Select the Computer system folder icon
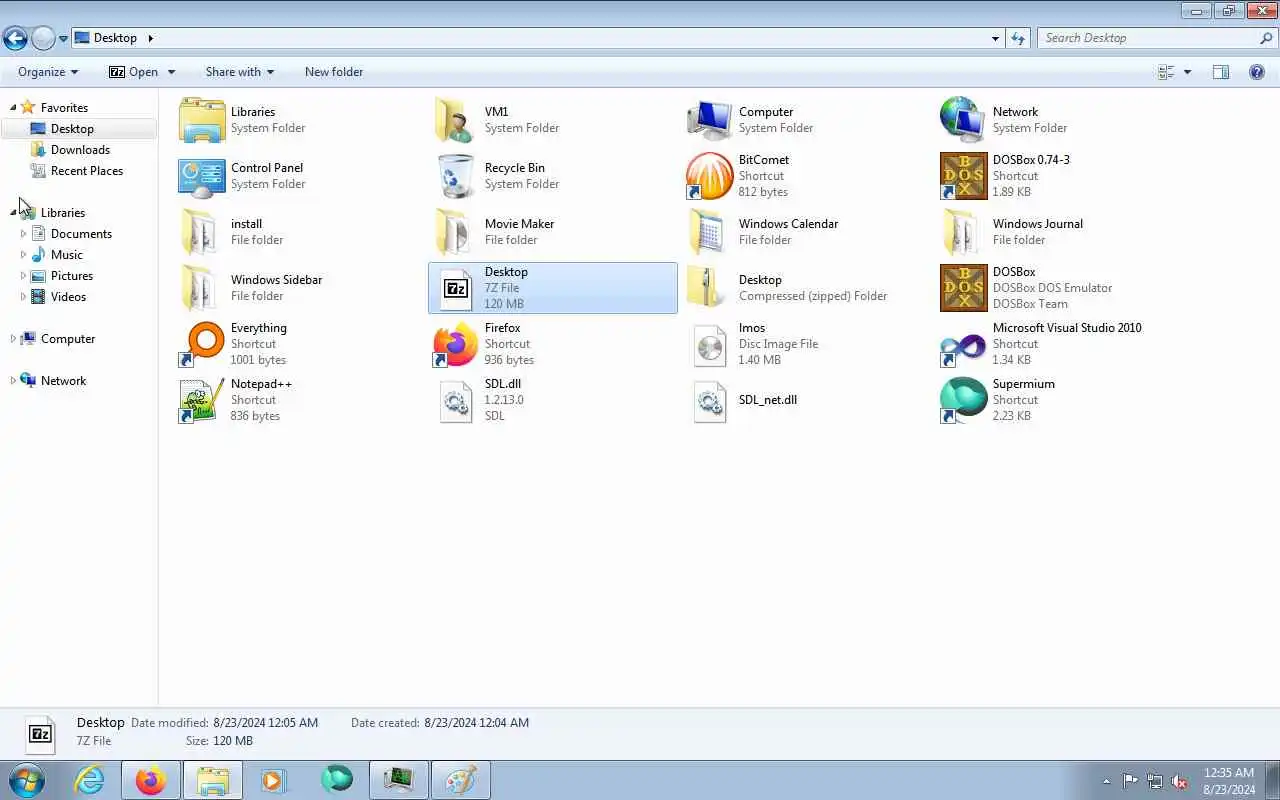 [x=709, y=120]
